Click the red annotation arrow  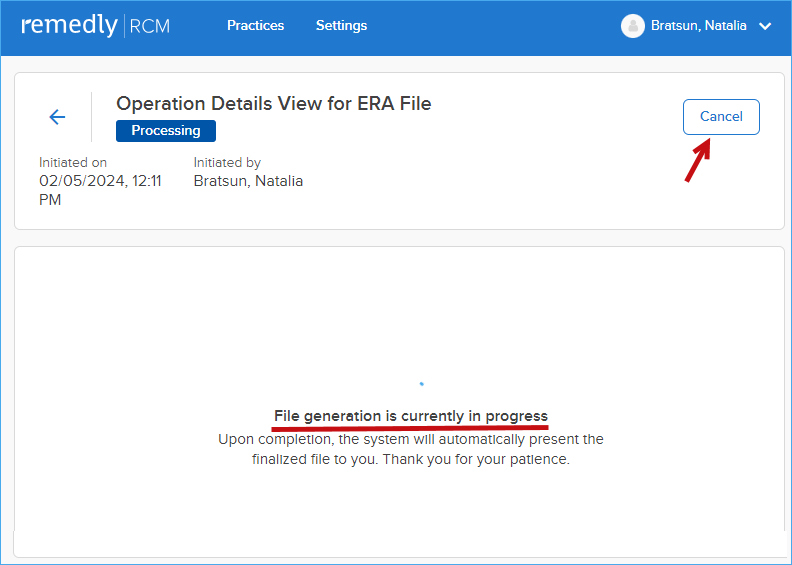(698, 160)
